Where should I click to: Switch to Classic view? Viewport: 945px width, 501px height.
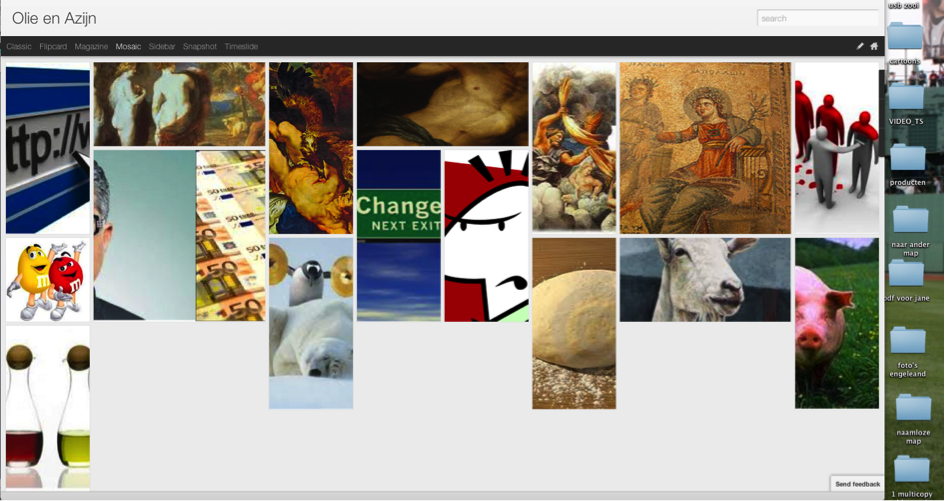[x=19, y=46]
